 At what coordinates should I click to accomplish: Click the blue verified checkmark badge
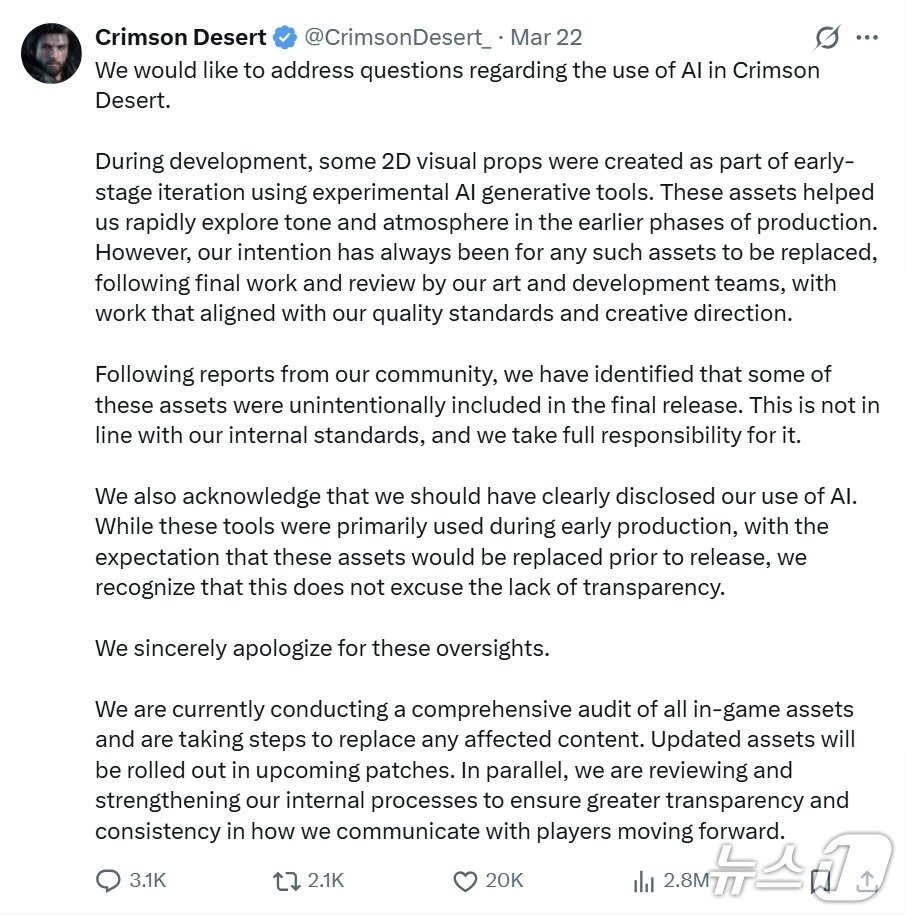click(x=285, y=39)
